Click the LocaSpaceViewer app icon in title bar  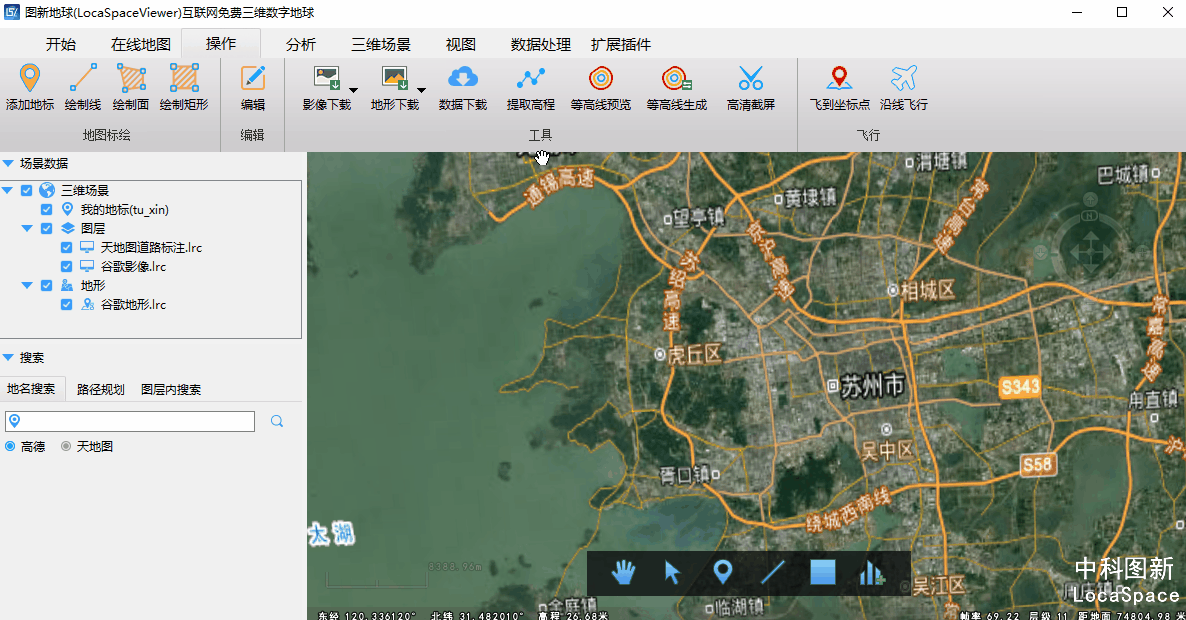11,12
